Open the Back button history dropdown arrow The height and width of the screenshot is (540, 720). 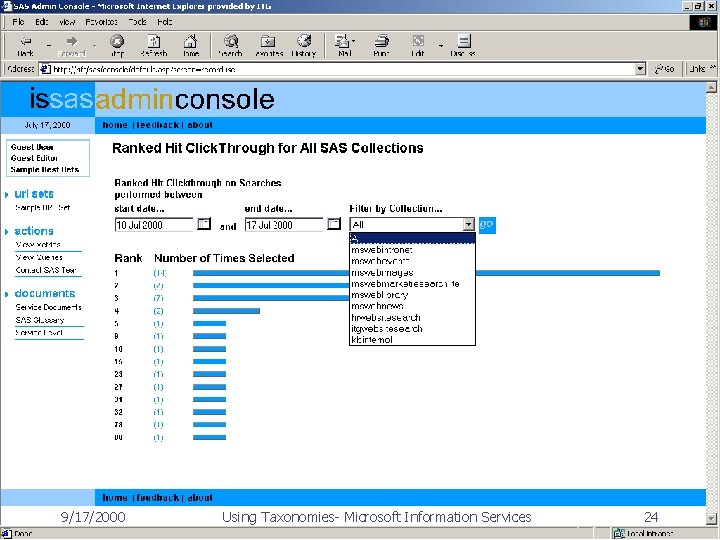tap(49, 45)
